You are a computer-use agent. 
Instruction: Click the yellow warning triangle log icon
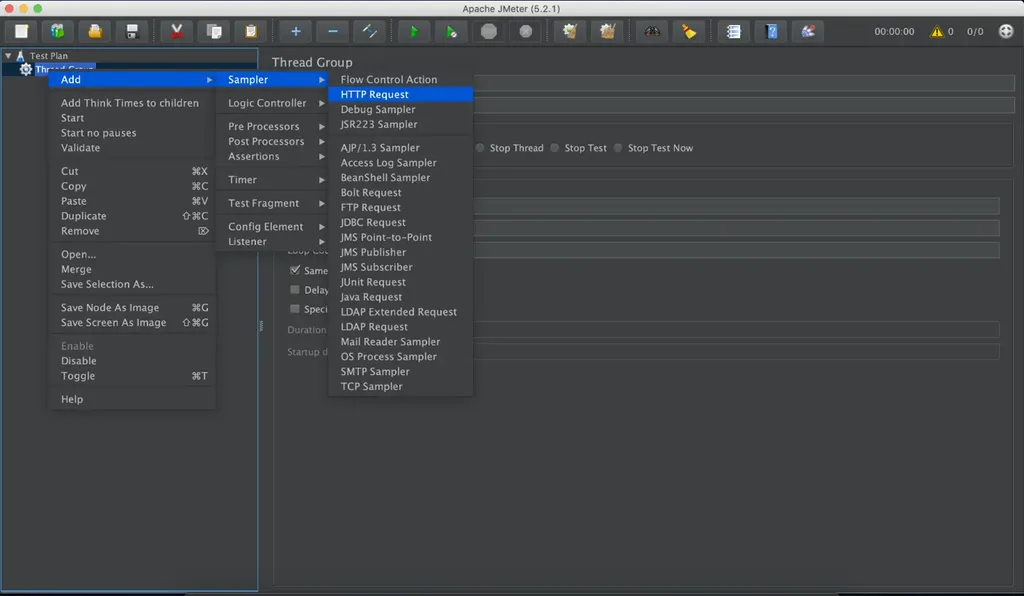pos(936,31)
